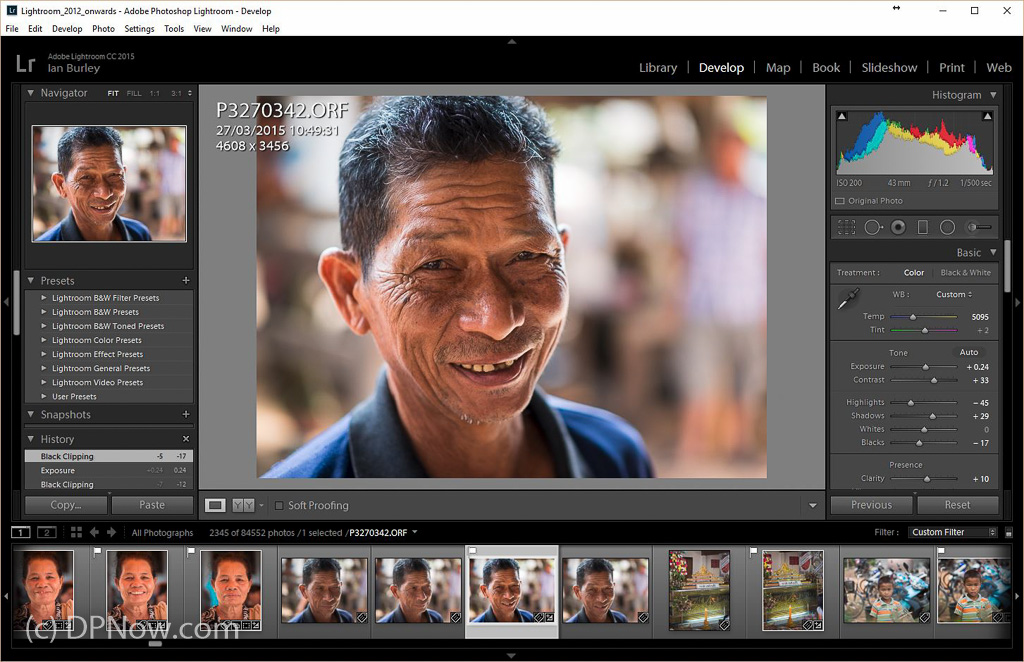Toggle the shadow clipping indicator in Histogram
1024x662 pixels.
pyautogui.click(x=842, y=117)
